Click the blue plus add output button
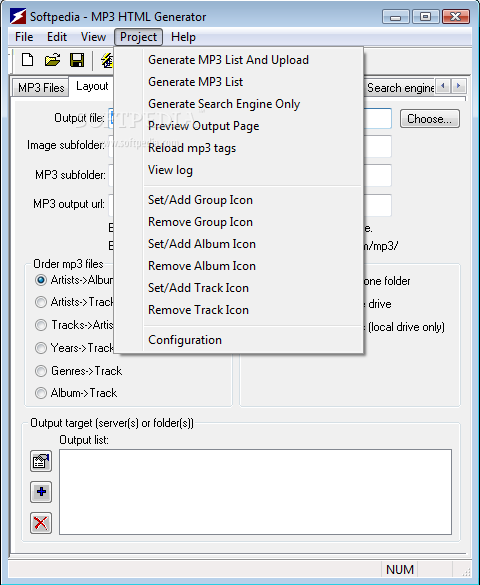Screen dimensions: 480x585 coord(41,492)
